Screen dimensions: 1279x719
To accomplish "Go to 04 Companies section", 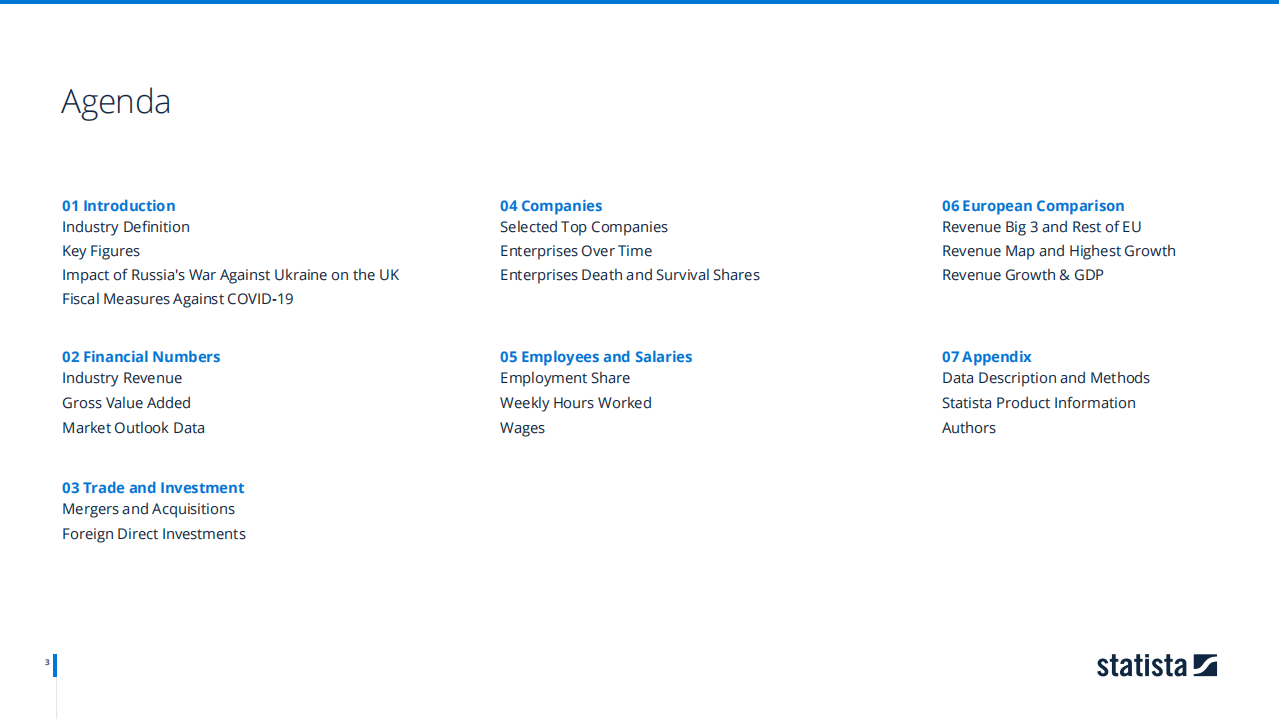I will [x=551, y=206].
